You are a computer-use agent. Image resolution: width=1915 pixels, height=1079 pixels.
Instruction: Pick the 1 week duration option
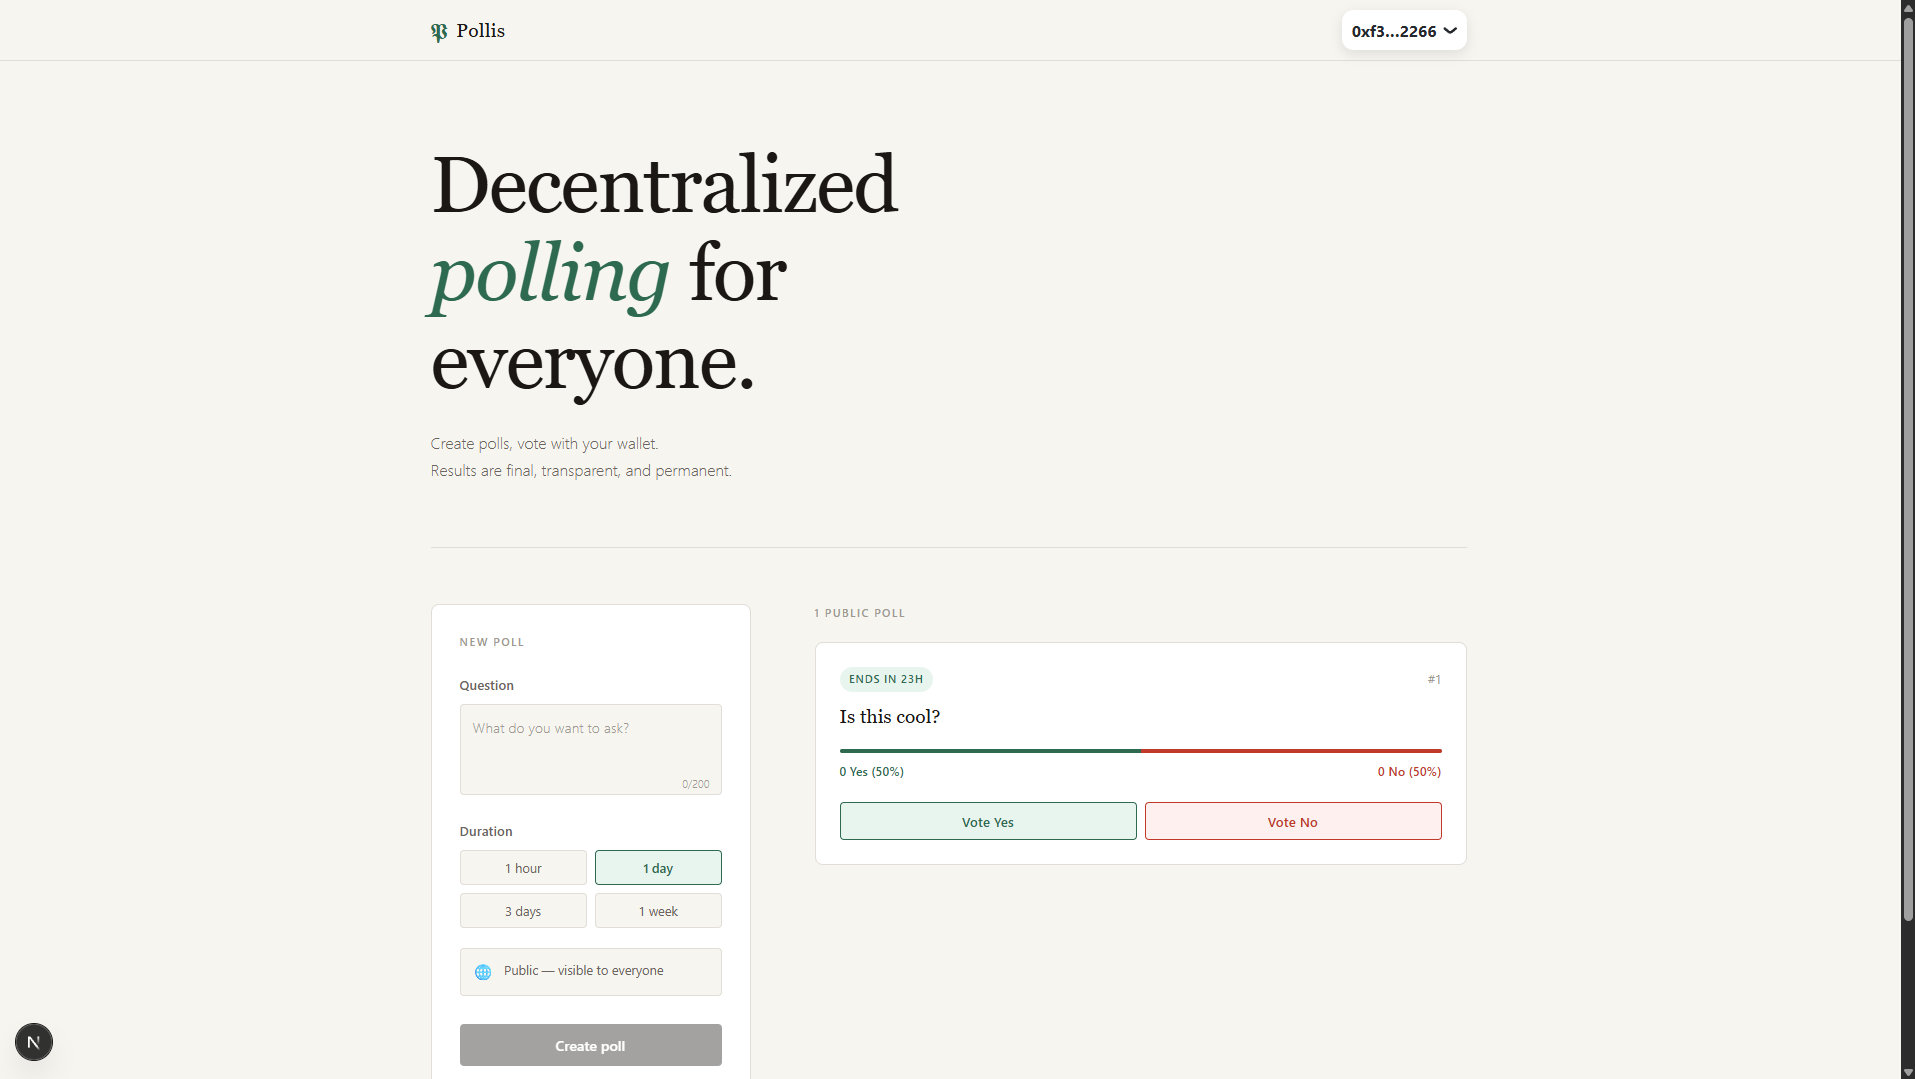(x=658, y=911)
